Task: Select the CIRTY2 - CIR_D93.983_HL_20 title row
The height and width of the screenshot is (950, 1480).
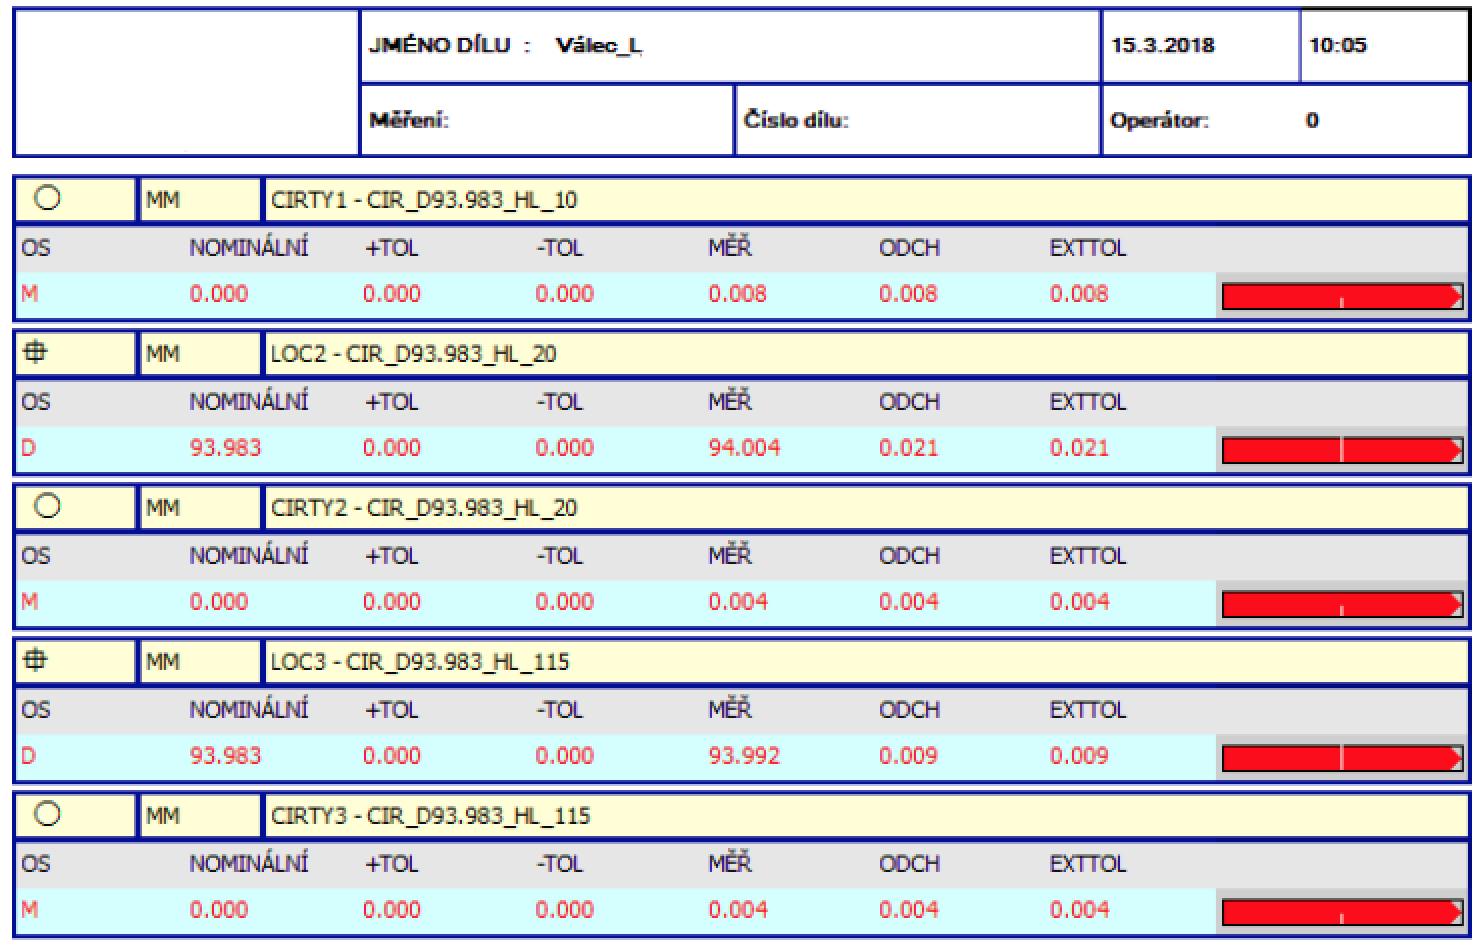Action: pos(424,508)
